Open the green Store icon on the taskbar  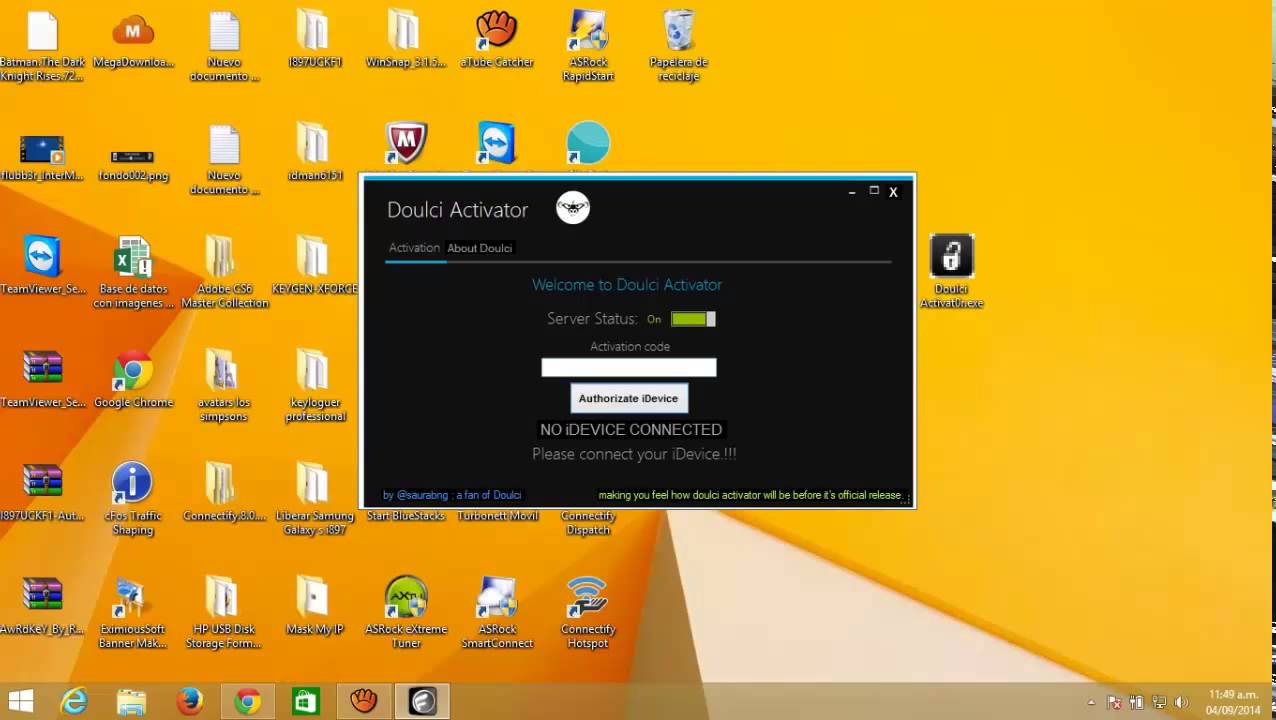(305, 702)
